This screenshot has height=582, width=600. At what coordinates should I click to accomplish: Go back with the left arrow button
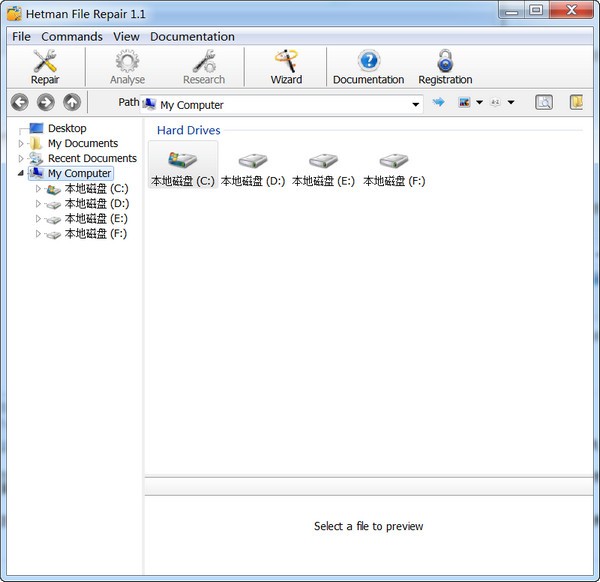pyautogui.click(x=20, y=102)
